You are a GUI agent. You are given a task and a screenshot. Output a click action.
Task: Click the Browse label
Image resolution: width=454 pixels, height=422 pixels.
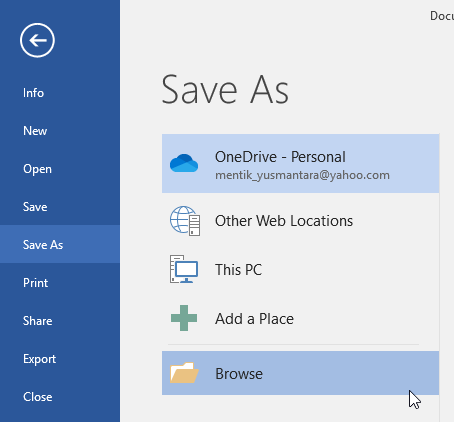[x=239, y=374]
